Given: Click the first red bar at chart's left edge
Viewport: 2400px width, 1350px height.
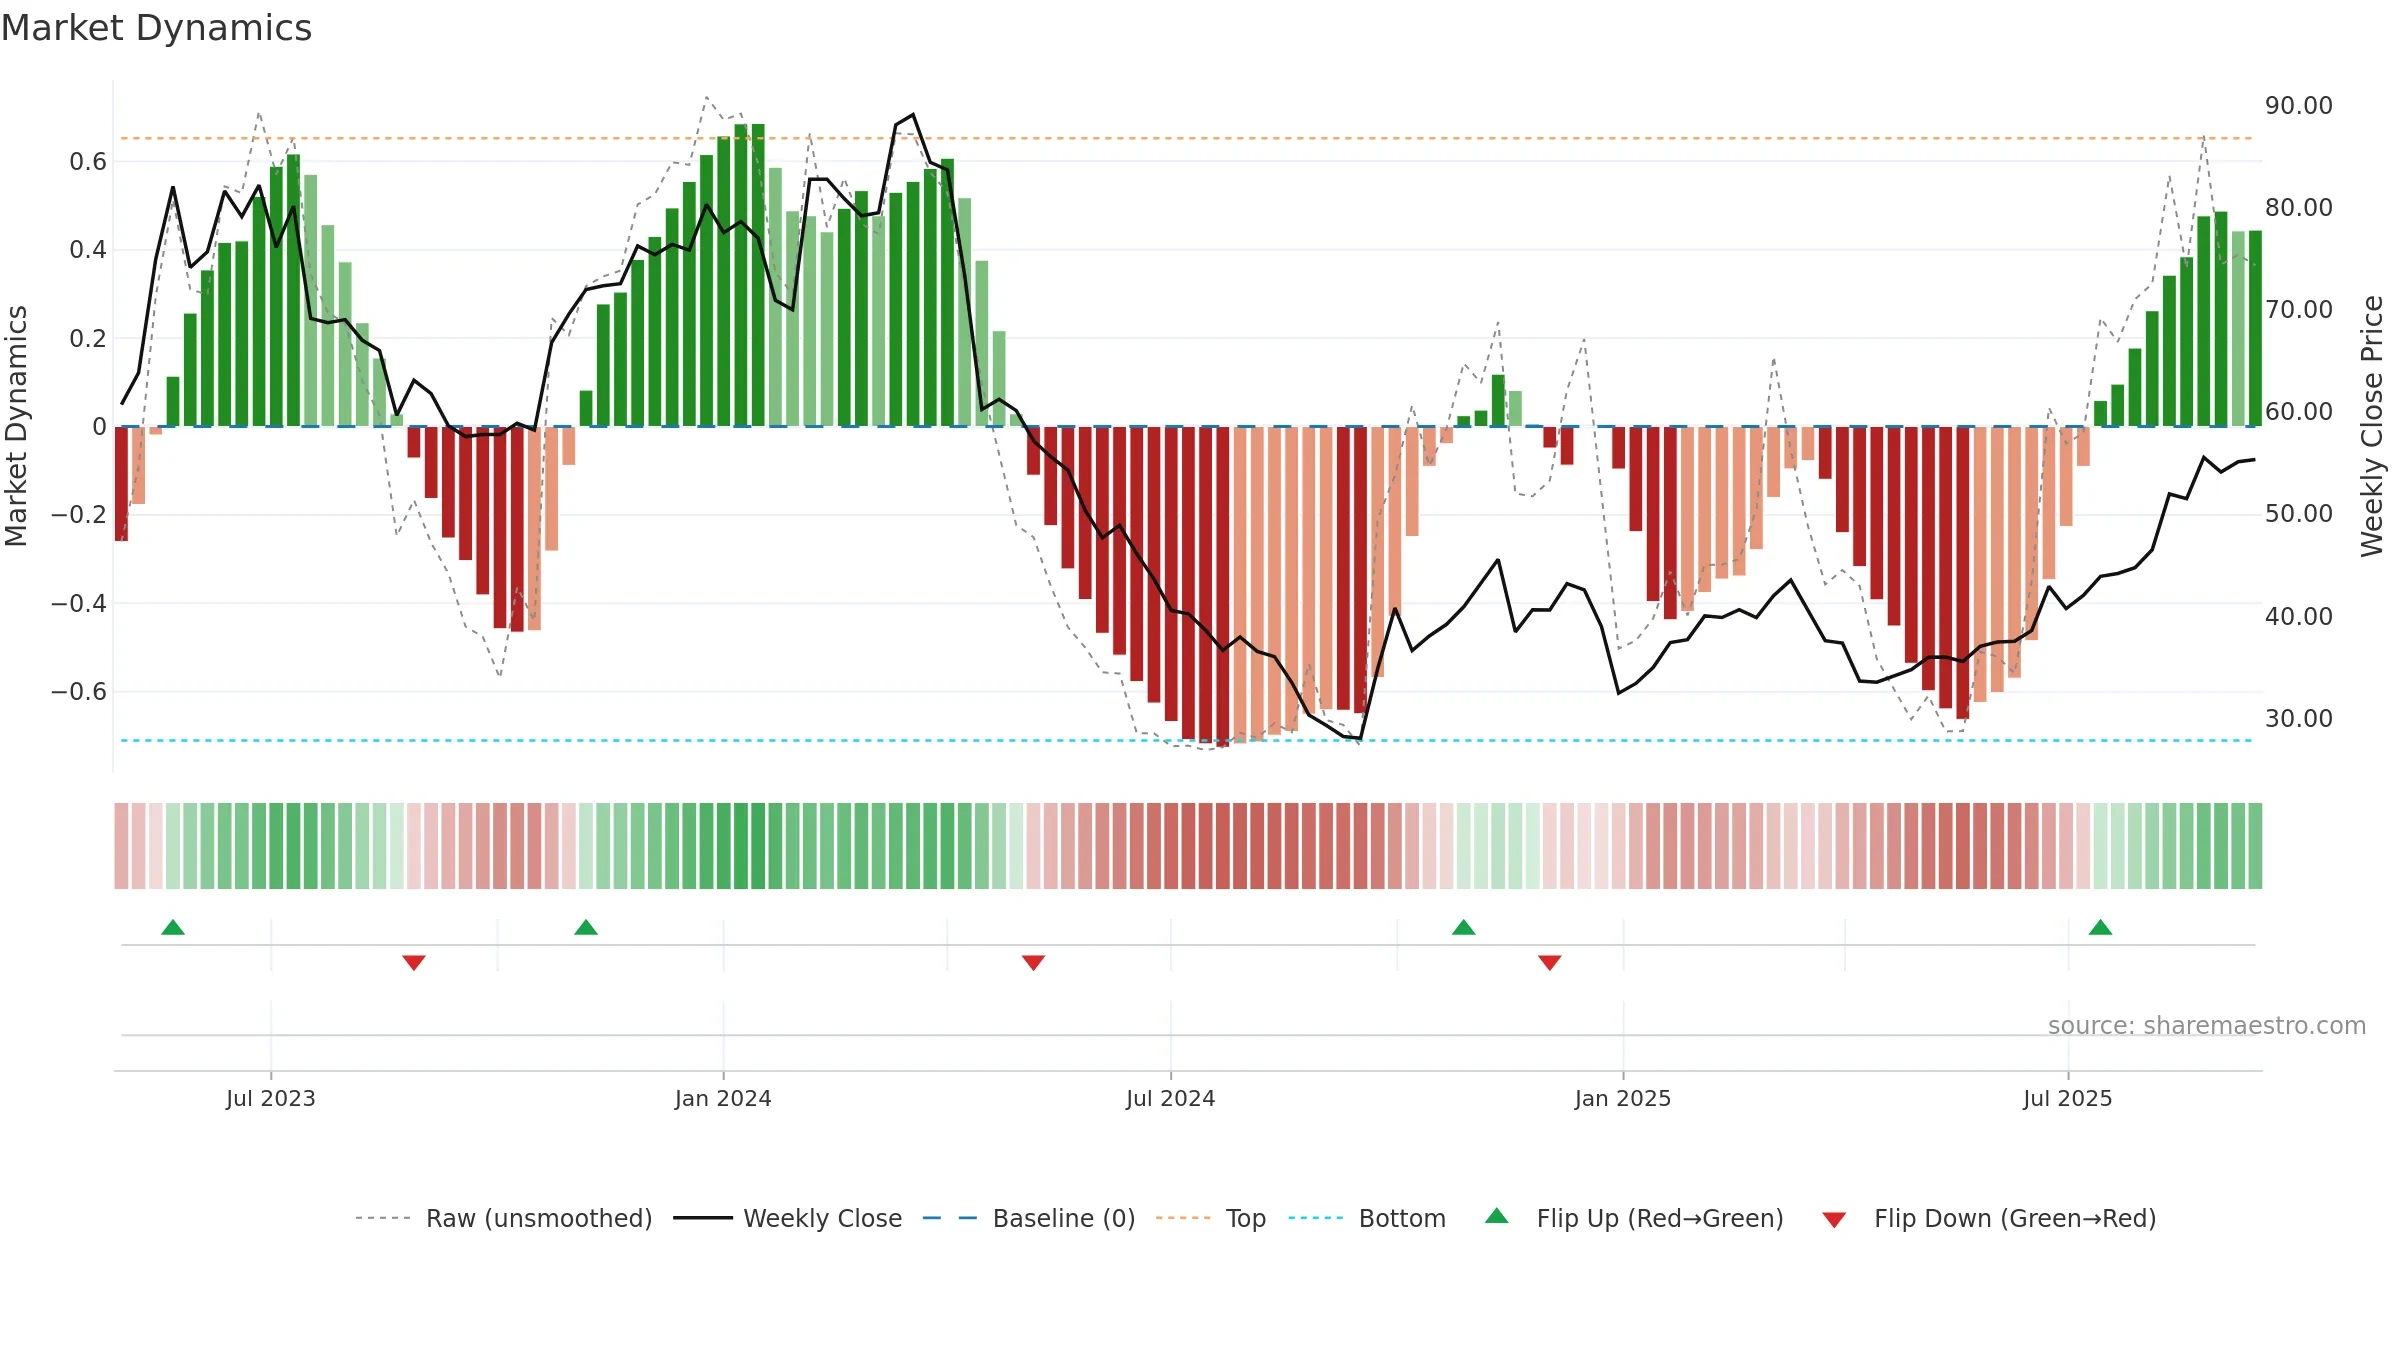Looking at the screenshot, I should coord(121,484).
